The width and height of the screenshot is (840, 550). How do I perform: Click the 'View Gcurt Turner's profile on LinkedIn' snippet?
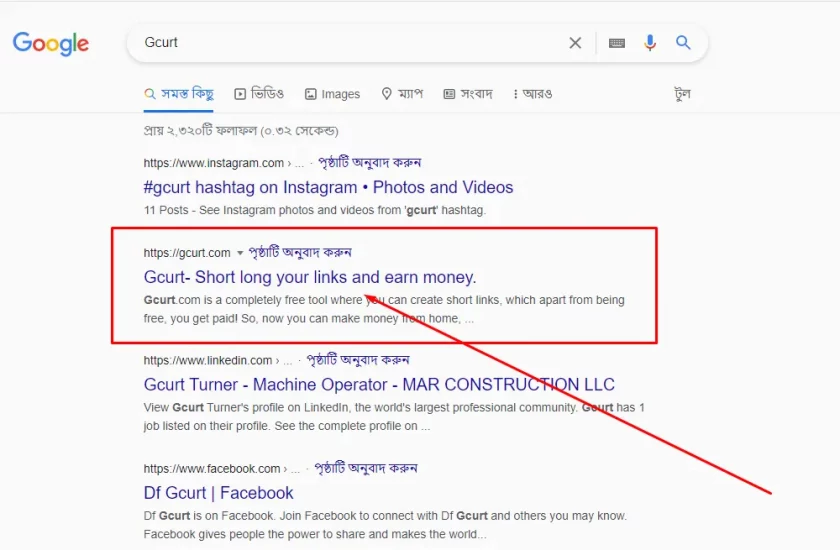tap(394, 417)
